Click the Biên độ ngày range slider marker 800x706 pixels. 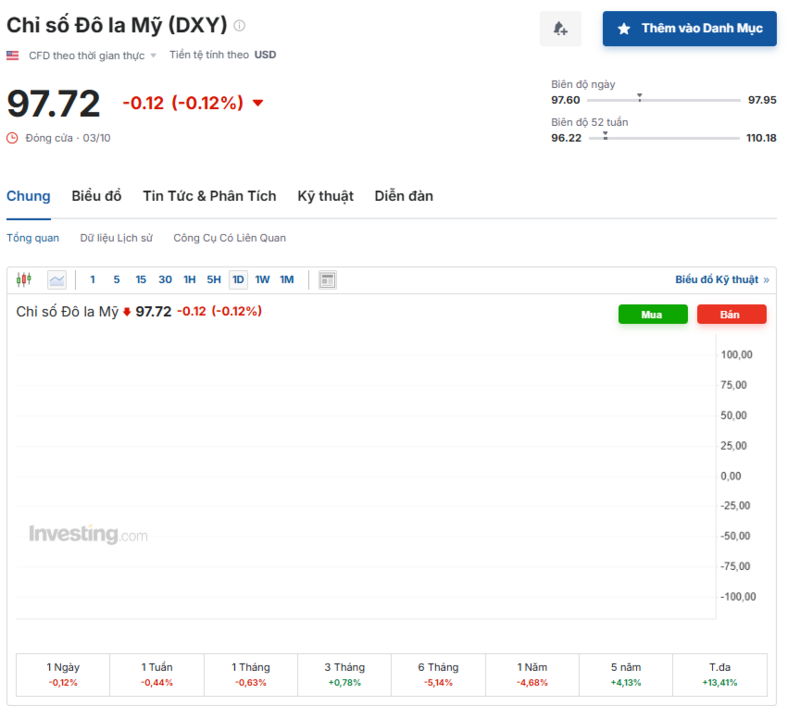point(640,98)
